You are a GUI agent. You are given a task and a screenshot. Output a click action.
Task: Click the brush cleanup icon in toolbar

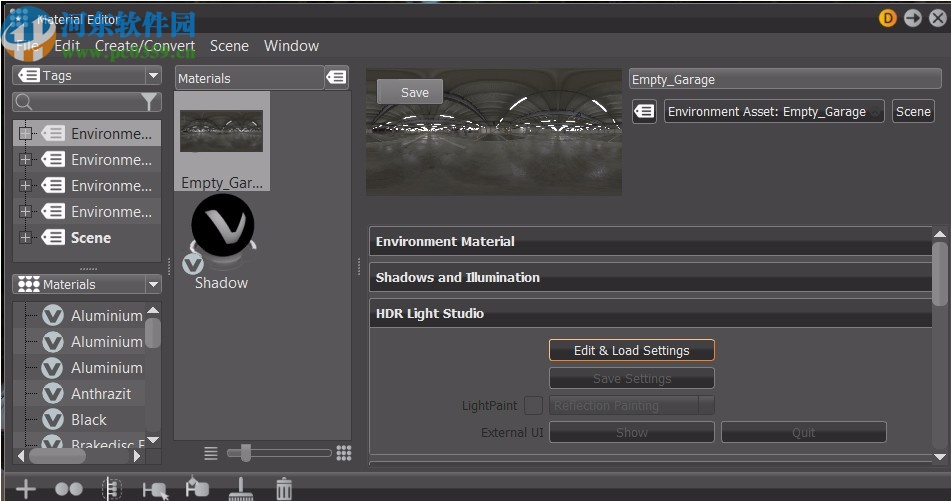(241, 489)
